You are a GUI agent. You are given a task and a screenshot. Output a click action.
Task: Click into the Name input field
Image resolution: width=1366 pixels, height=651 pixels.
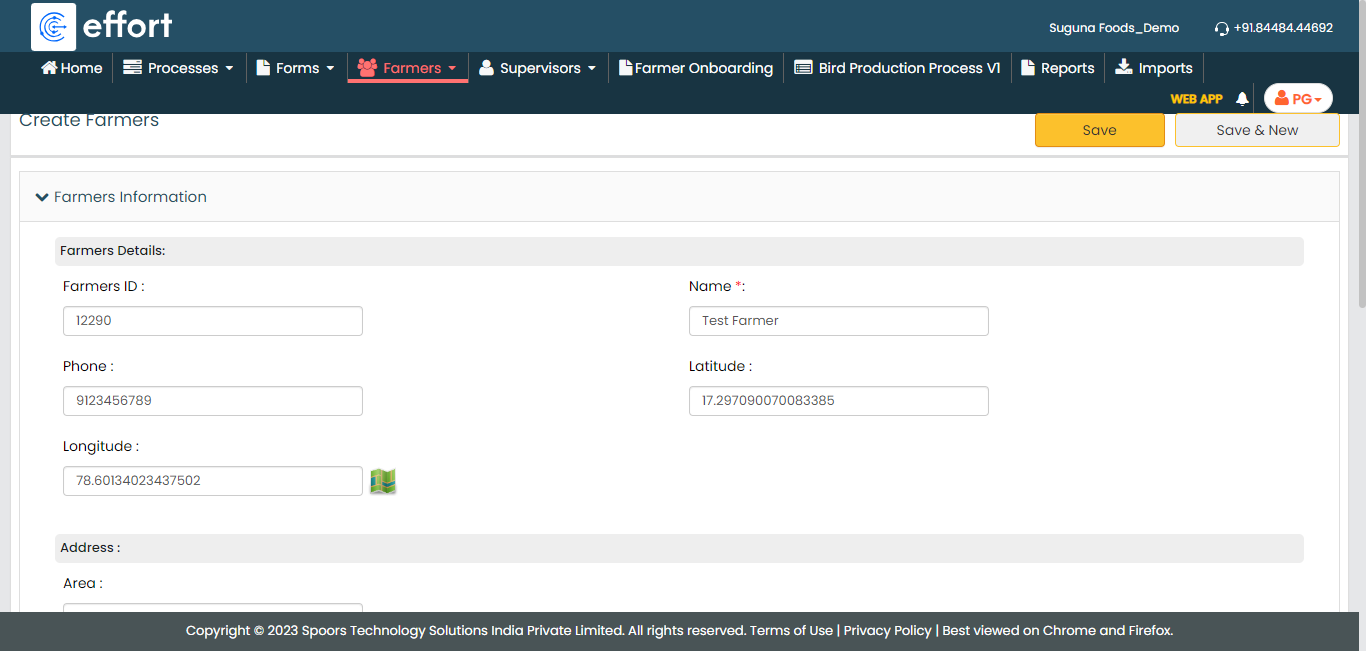[838, 321]
